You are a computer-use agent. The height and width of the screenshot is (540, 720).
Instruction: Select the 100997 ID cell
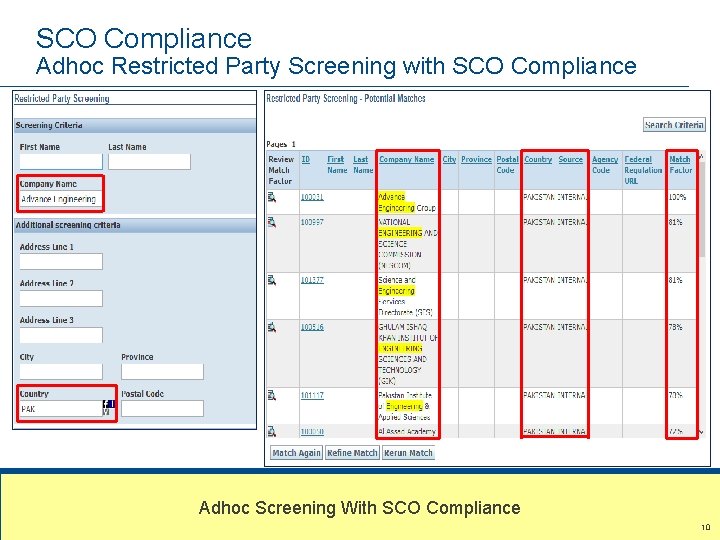click(312, 222)
